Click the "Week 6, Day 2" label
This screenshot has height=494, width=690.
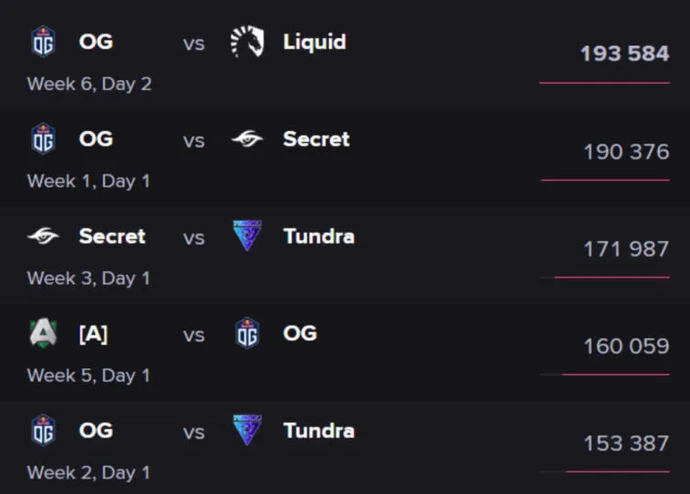tap(89, 84)
